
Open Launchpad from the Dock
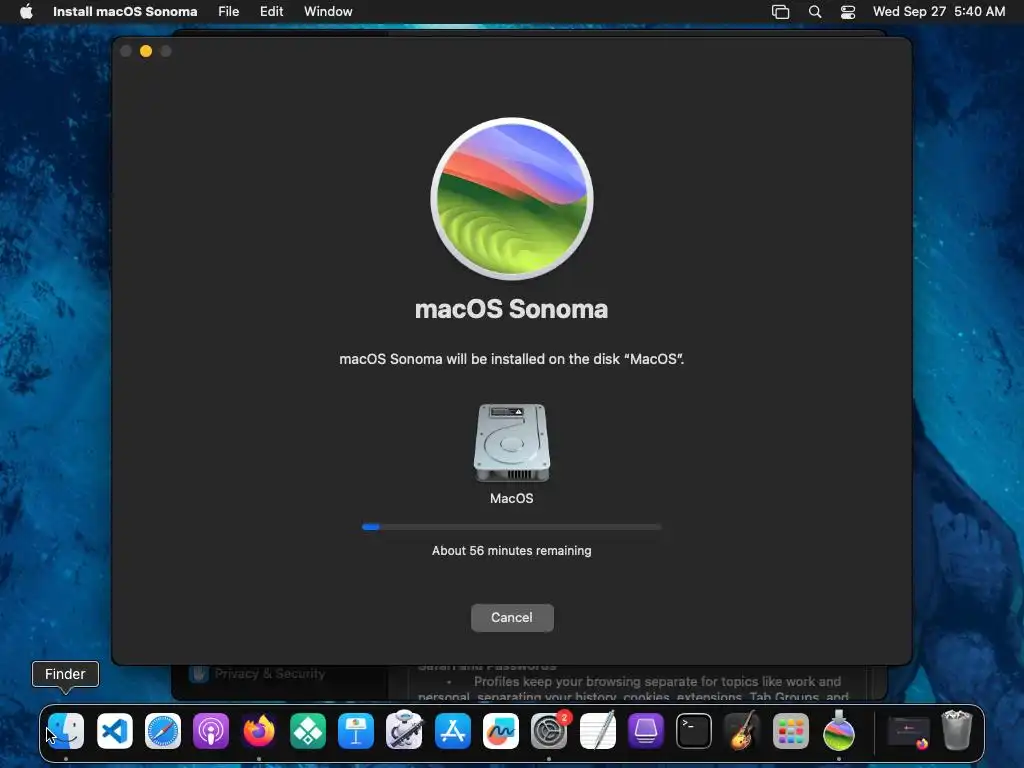pos(790,731)
